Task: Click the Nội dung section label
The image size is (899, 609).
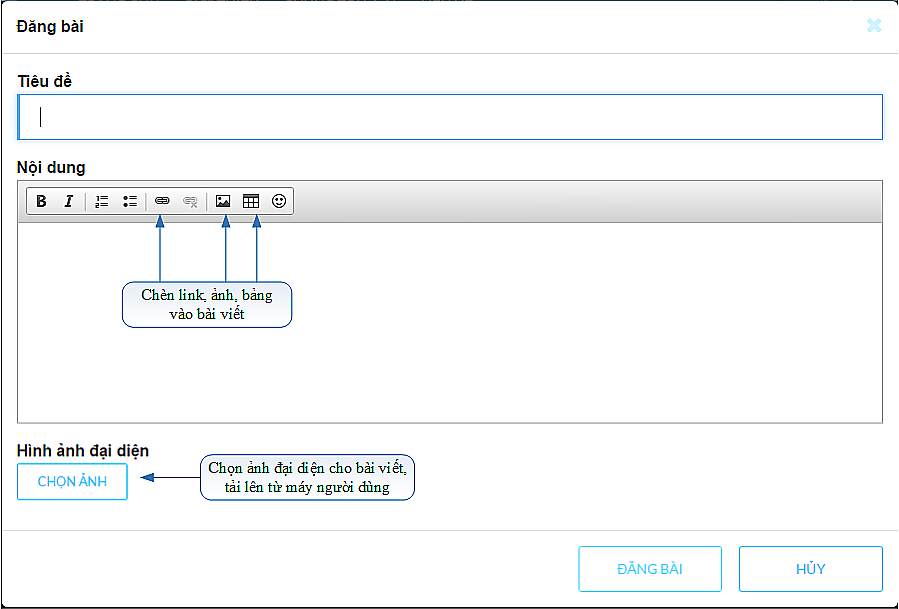Action: 51,167
